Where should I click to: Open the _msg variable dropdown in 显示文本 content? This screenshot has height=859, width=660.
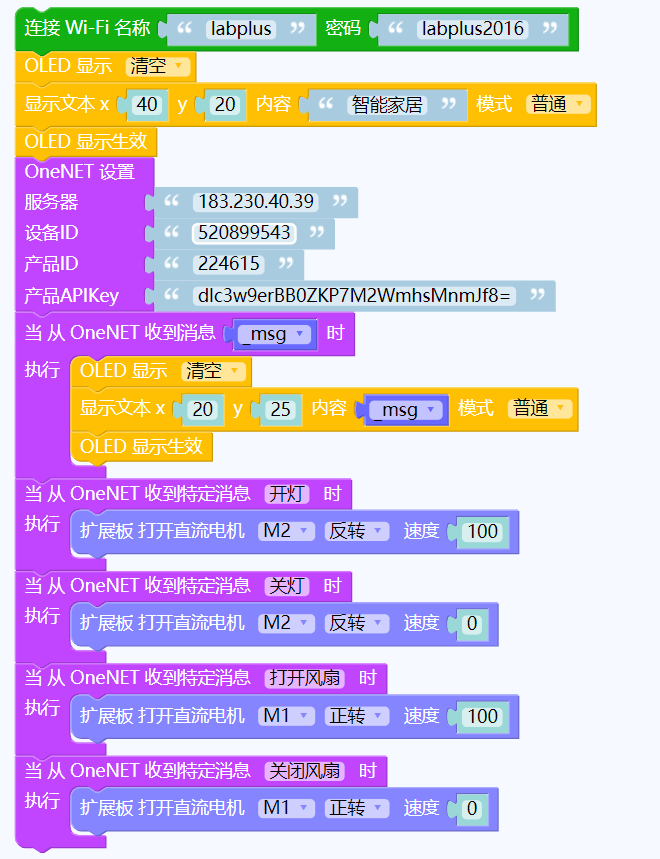[406, 410]
